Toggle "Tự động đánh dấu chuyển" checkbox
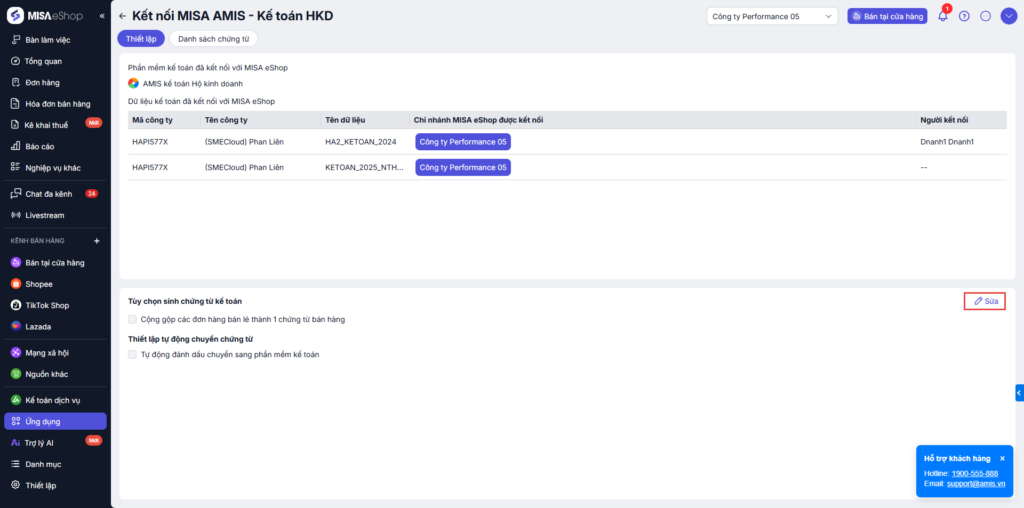1024x508 pixels. click(x=133, y=354)
